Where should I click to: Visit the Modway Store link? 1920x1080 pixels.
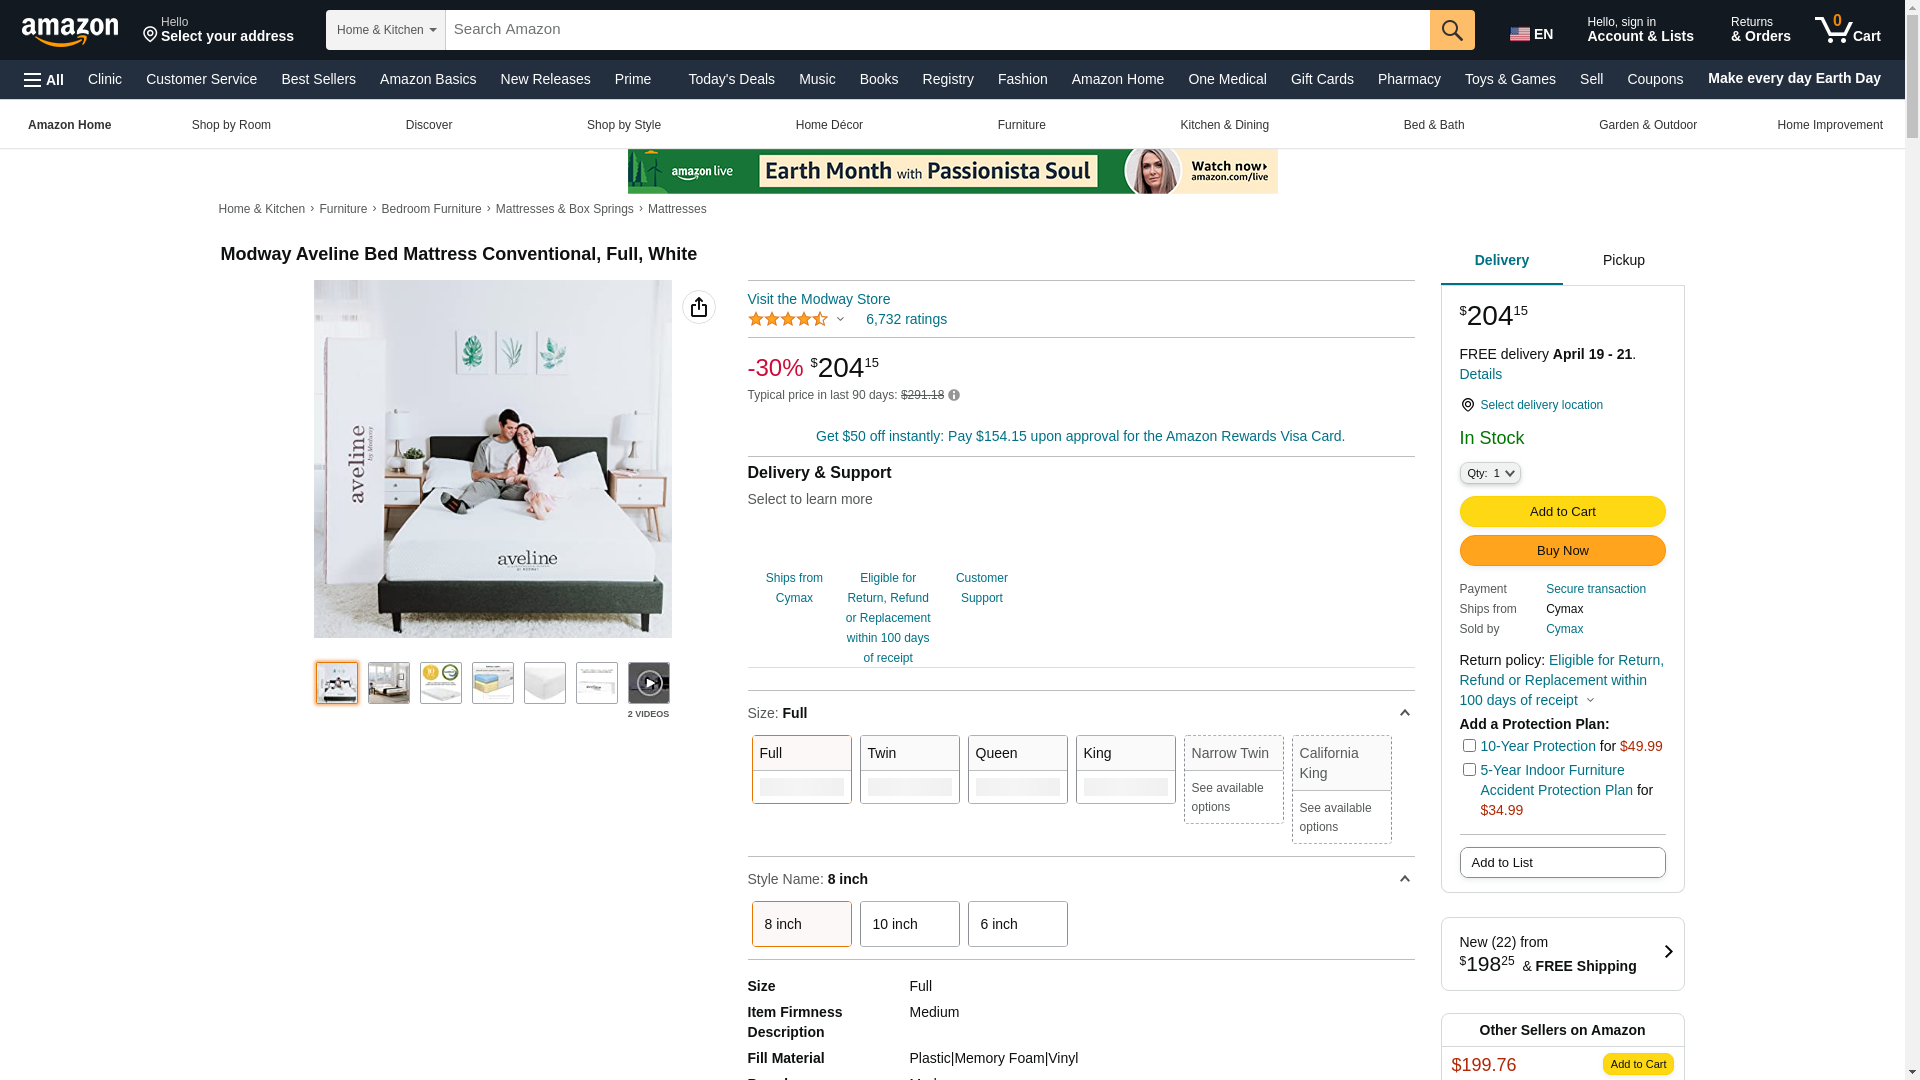click(x=818, y=299)
